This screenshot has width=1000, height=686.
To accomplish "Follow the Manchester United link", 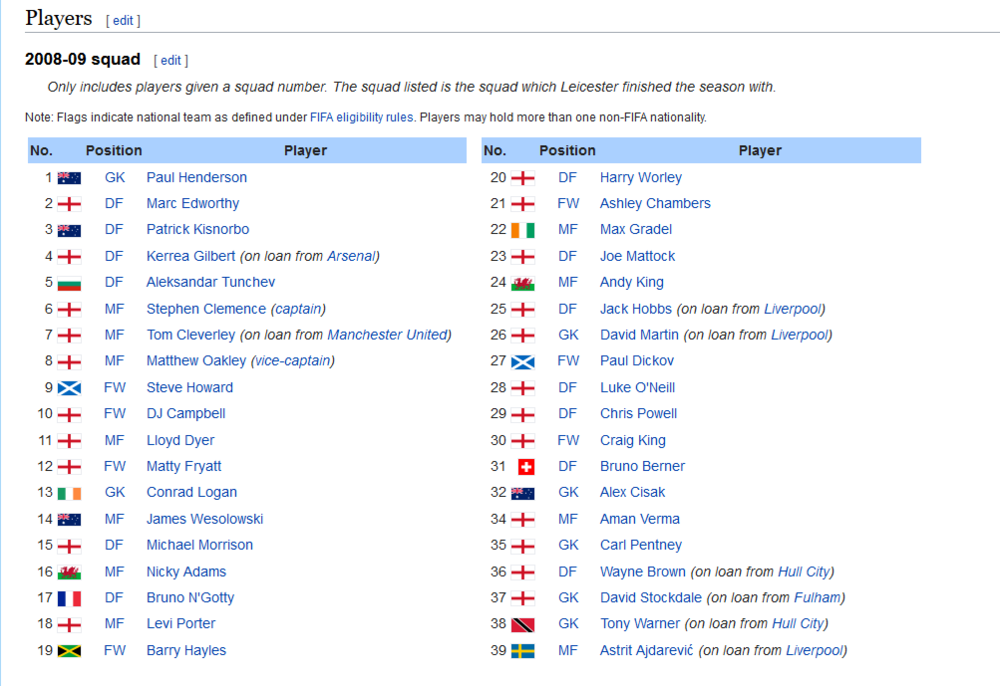I will click(387, 335).
